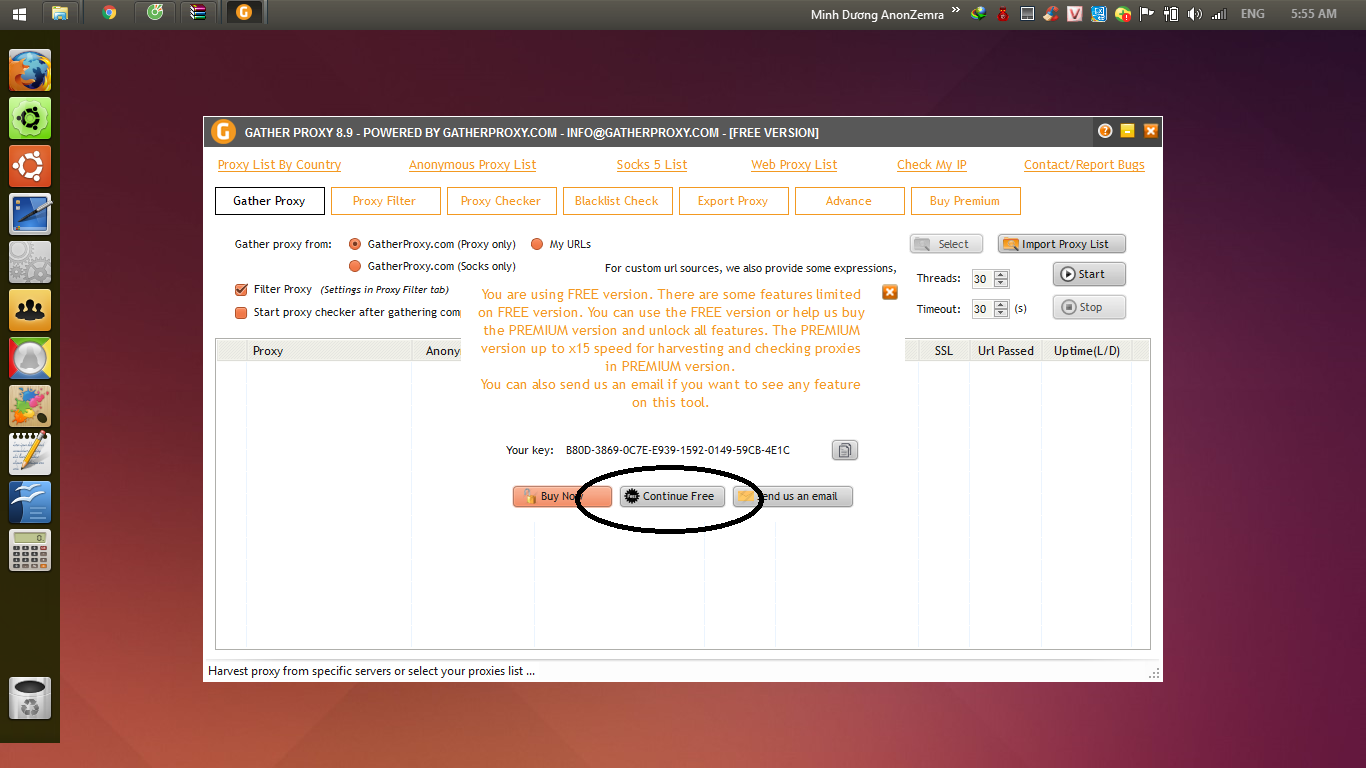
Task: Open Chrome from the taskbar
Action: [109, 14]
